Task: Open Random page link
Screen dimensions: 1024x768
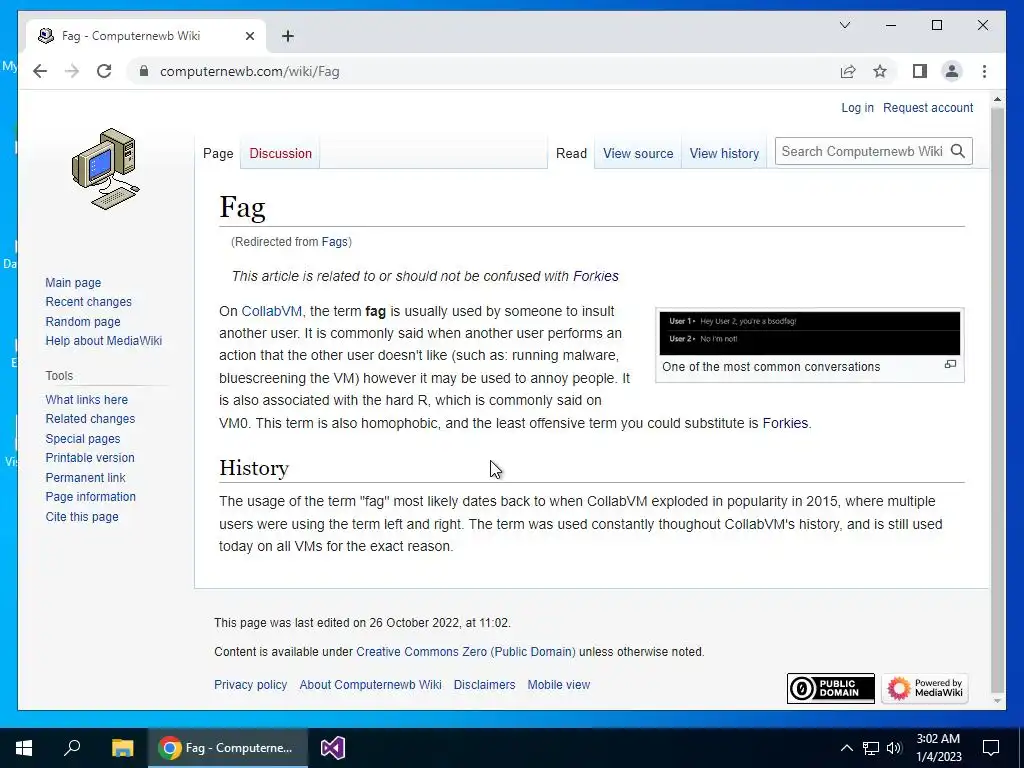Action: (83, 321)
